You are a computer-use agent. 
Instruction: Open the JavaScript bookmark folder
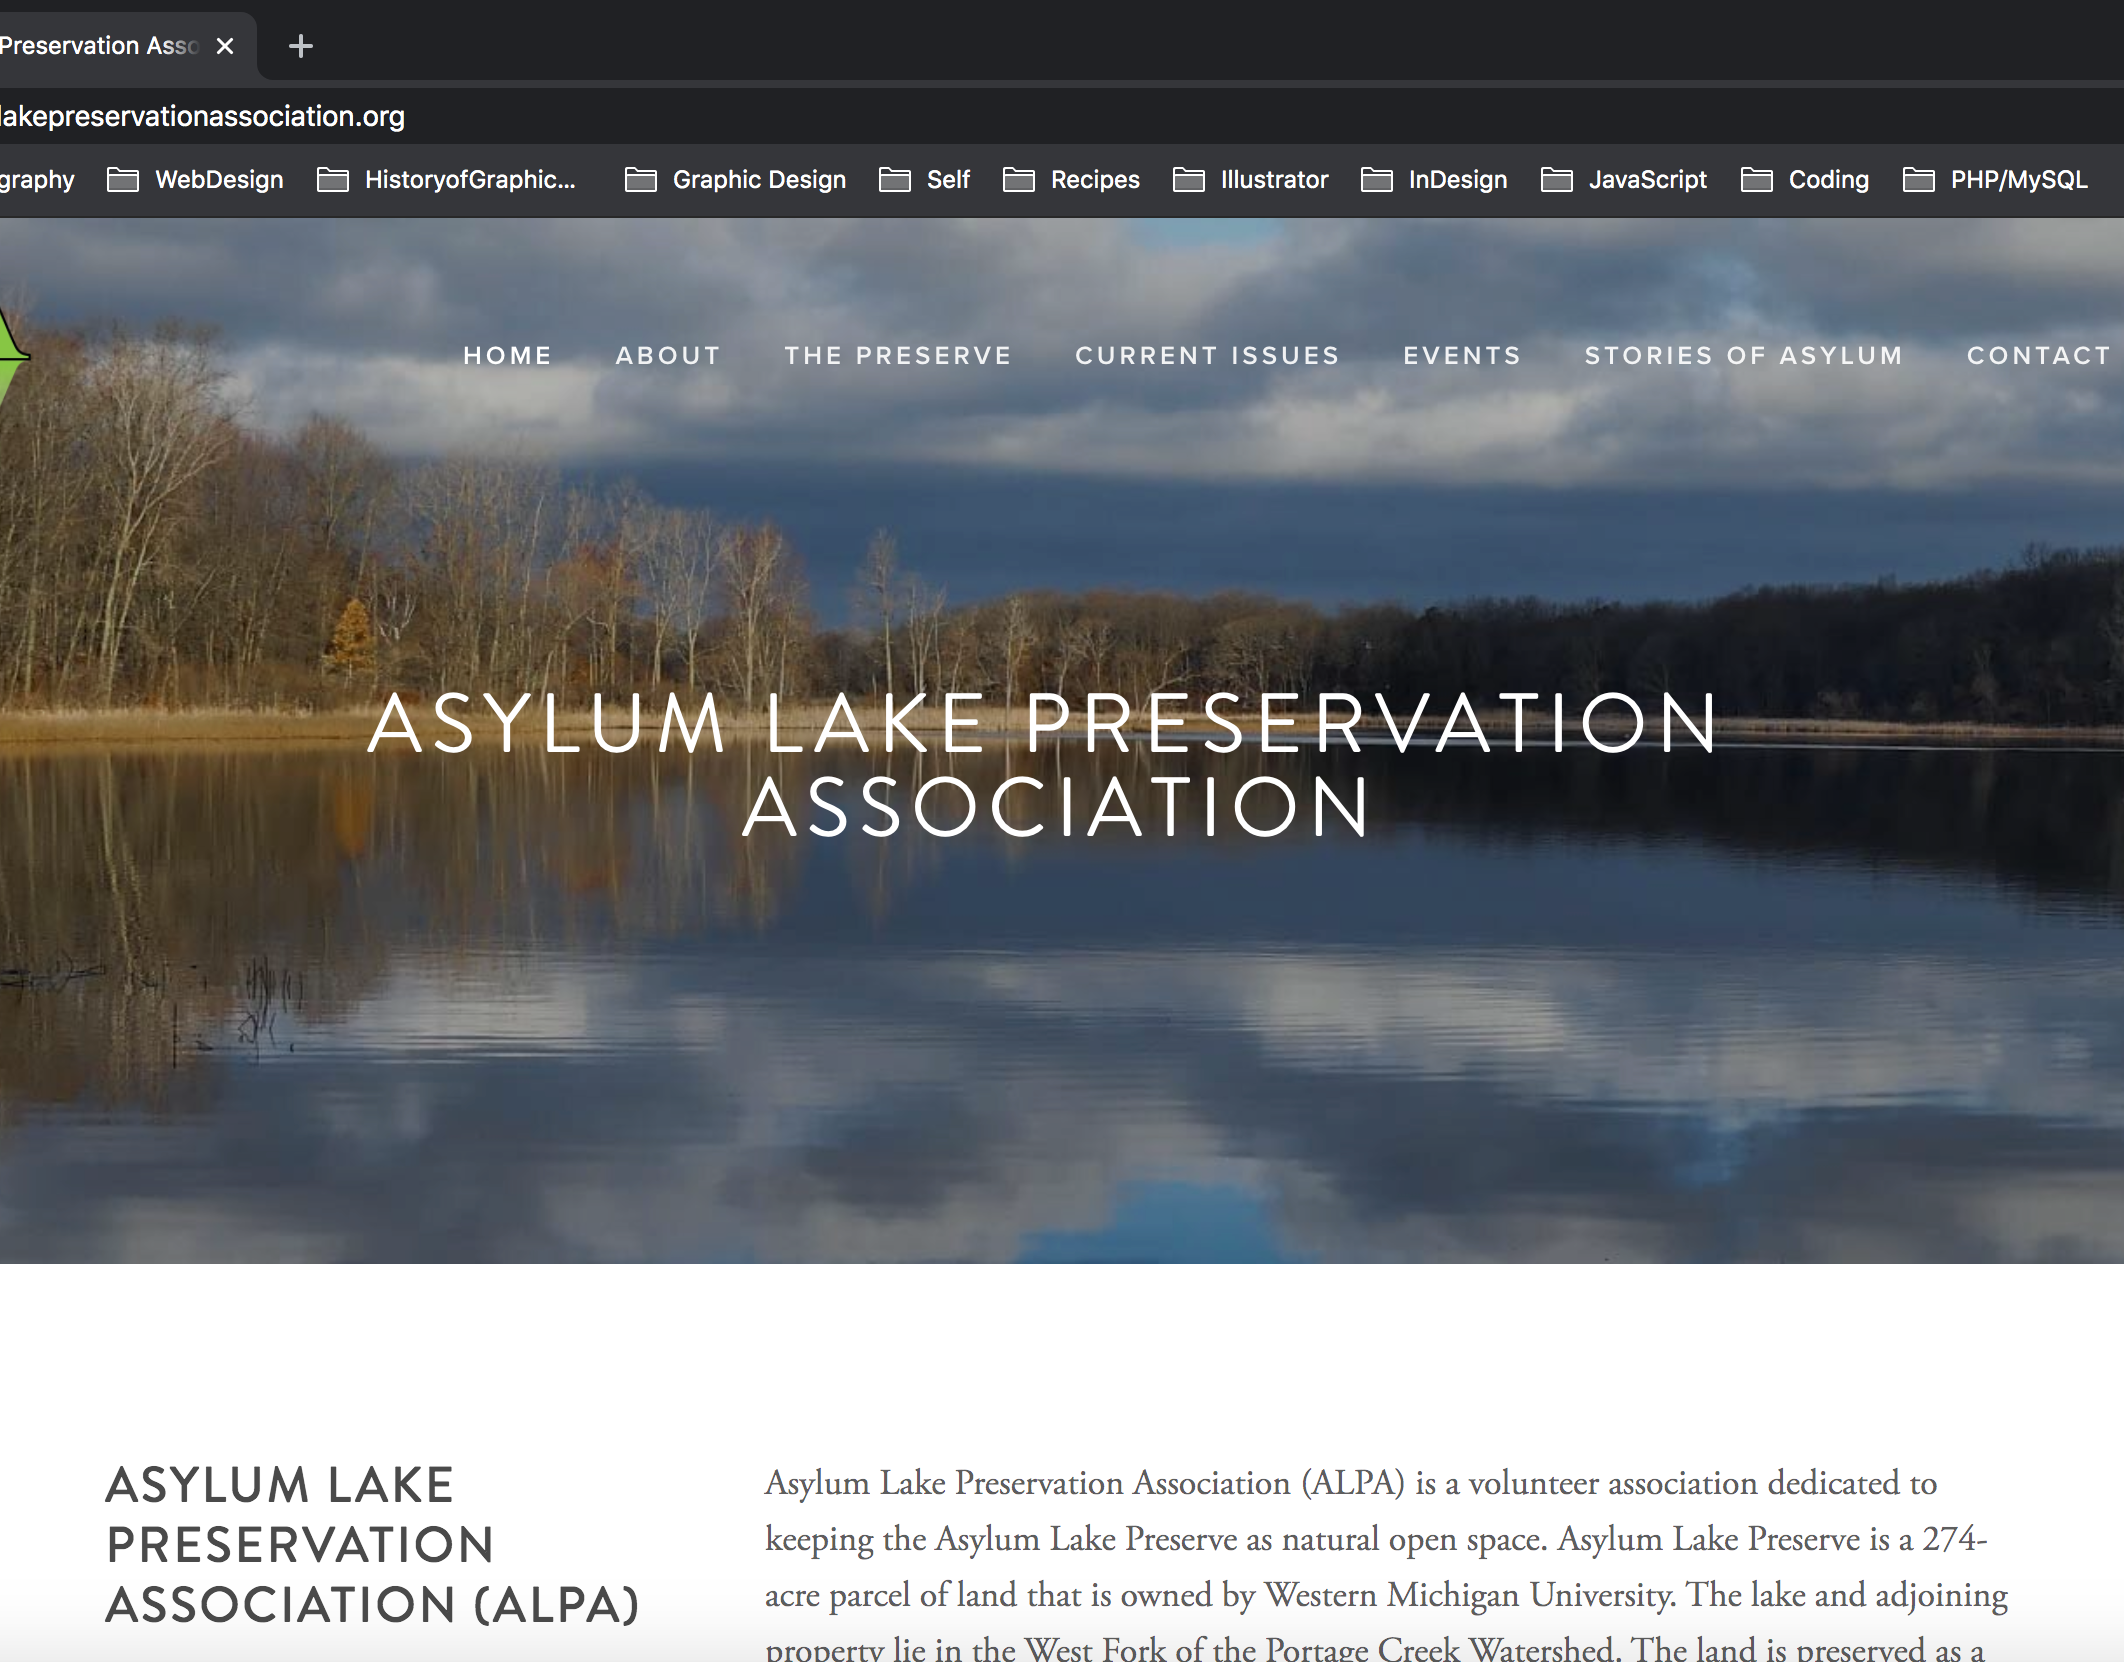(x=1624, y=180)
